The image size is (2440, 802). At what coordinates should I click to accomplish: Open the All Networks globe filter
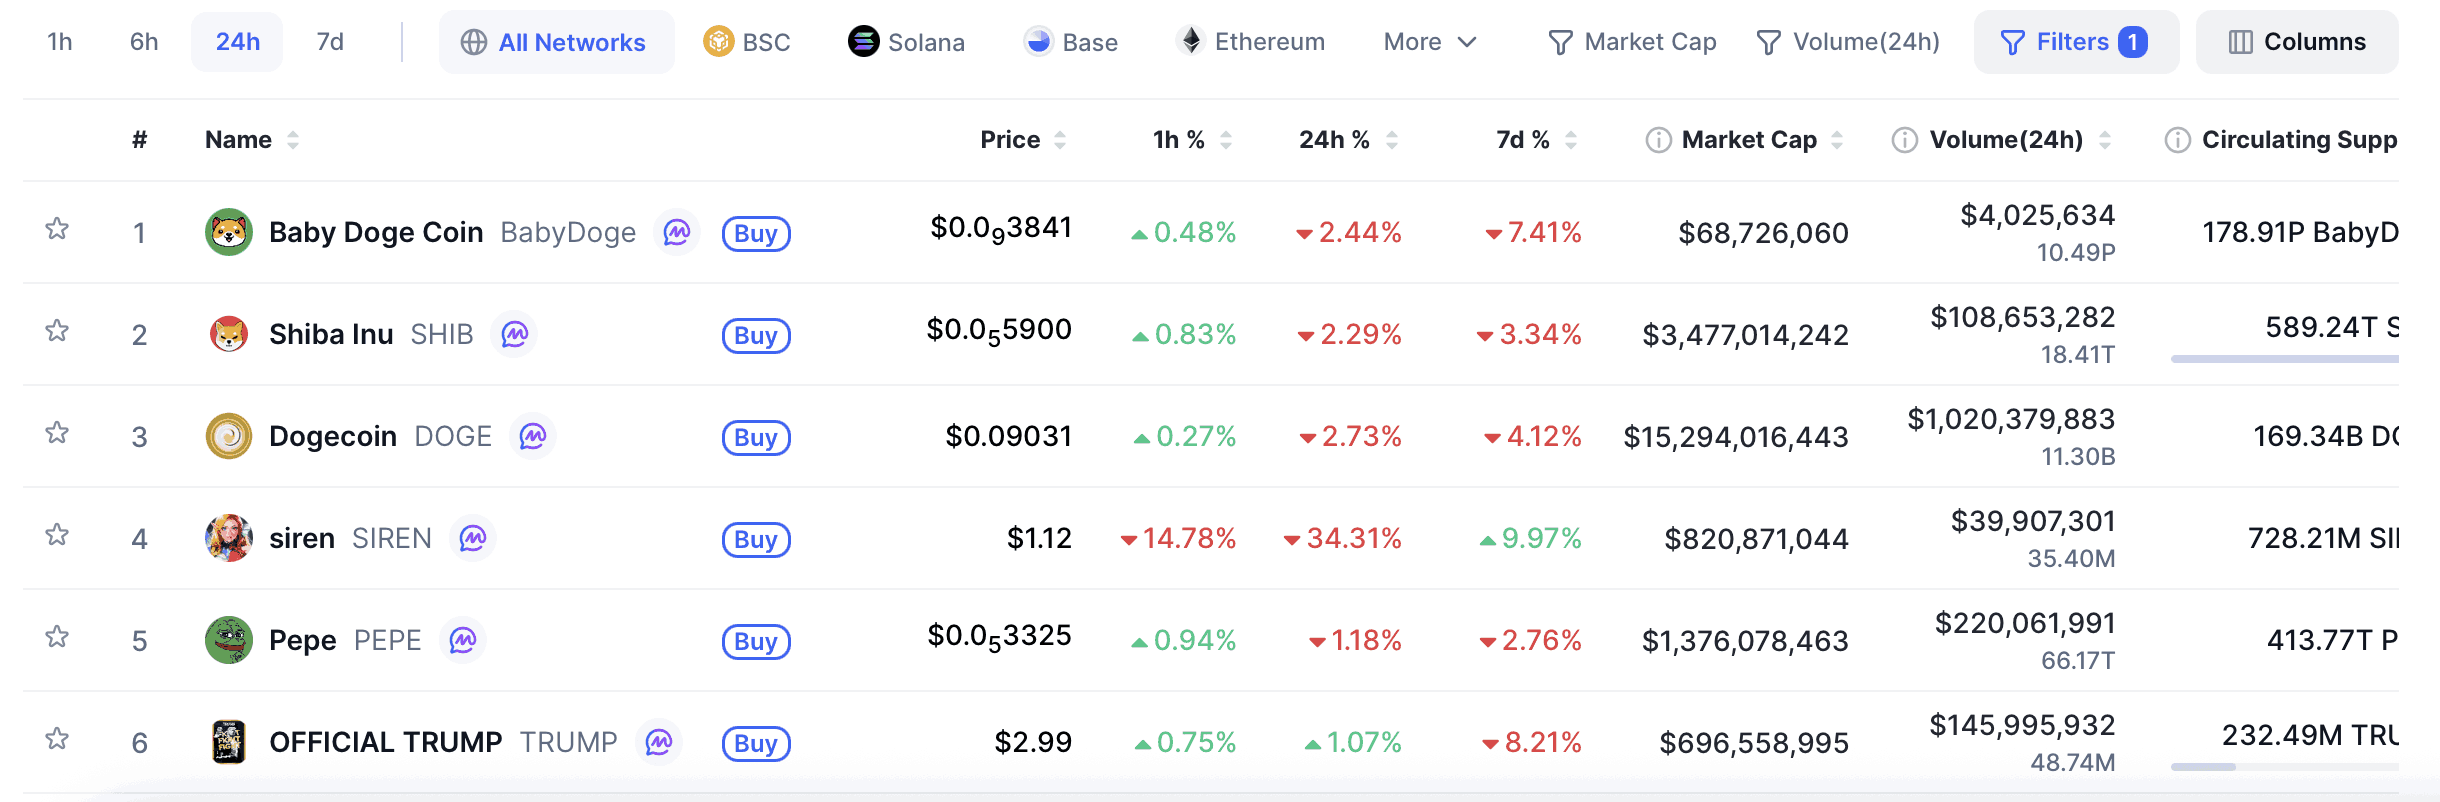(473, 42)
